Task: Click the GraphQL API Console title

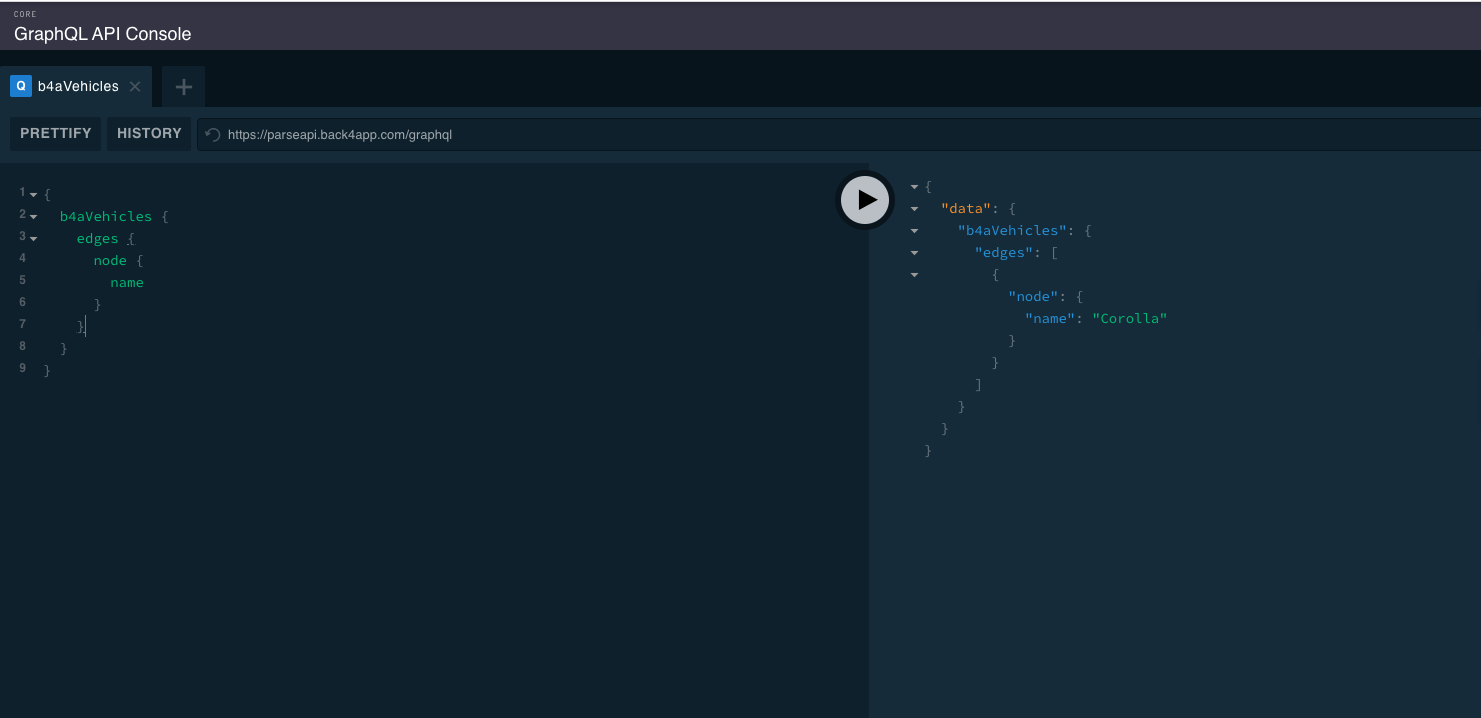Action: pos(102,33)
